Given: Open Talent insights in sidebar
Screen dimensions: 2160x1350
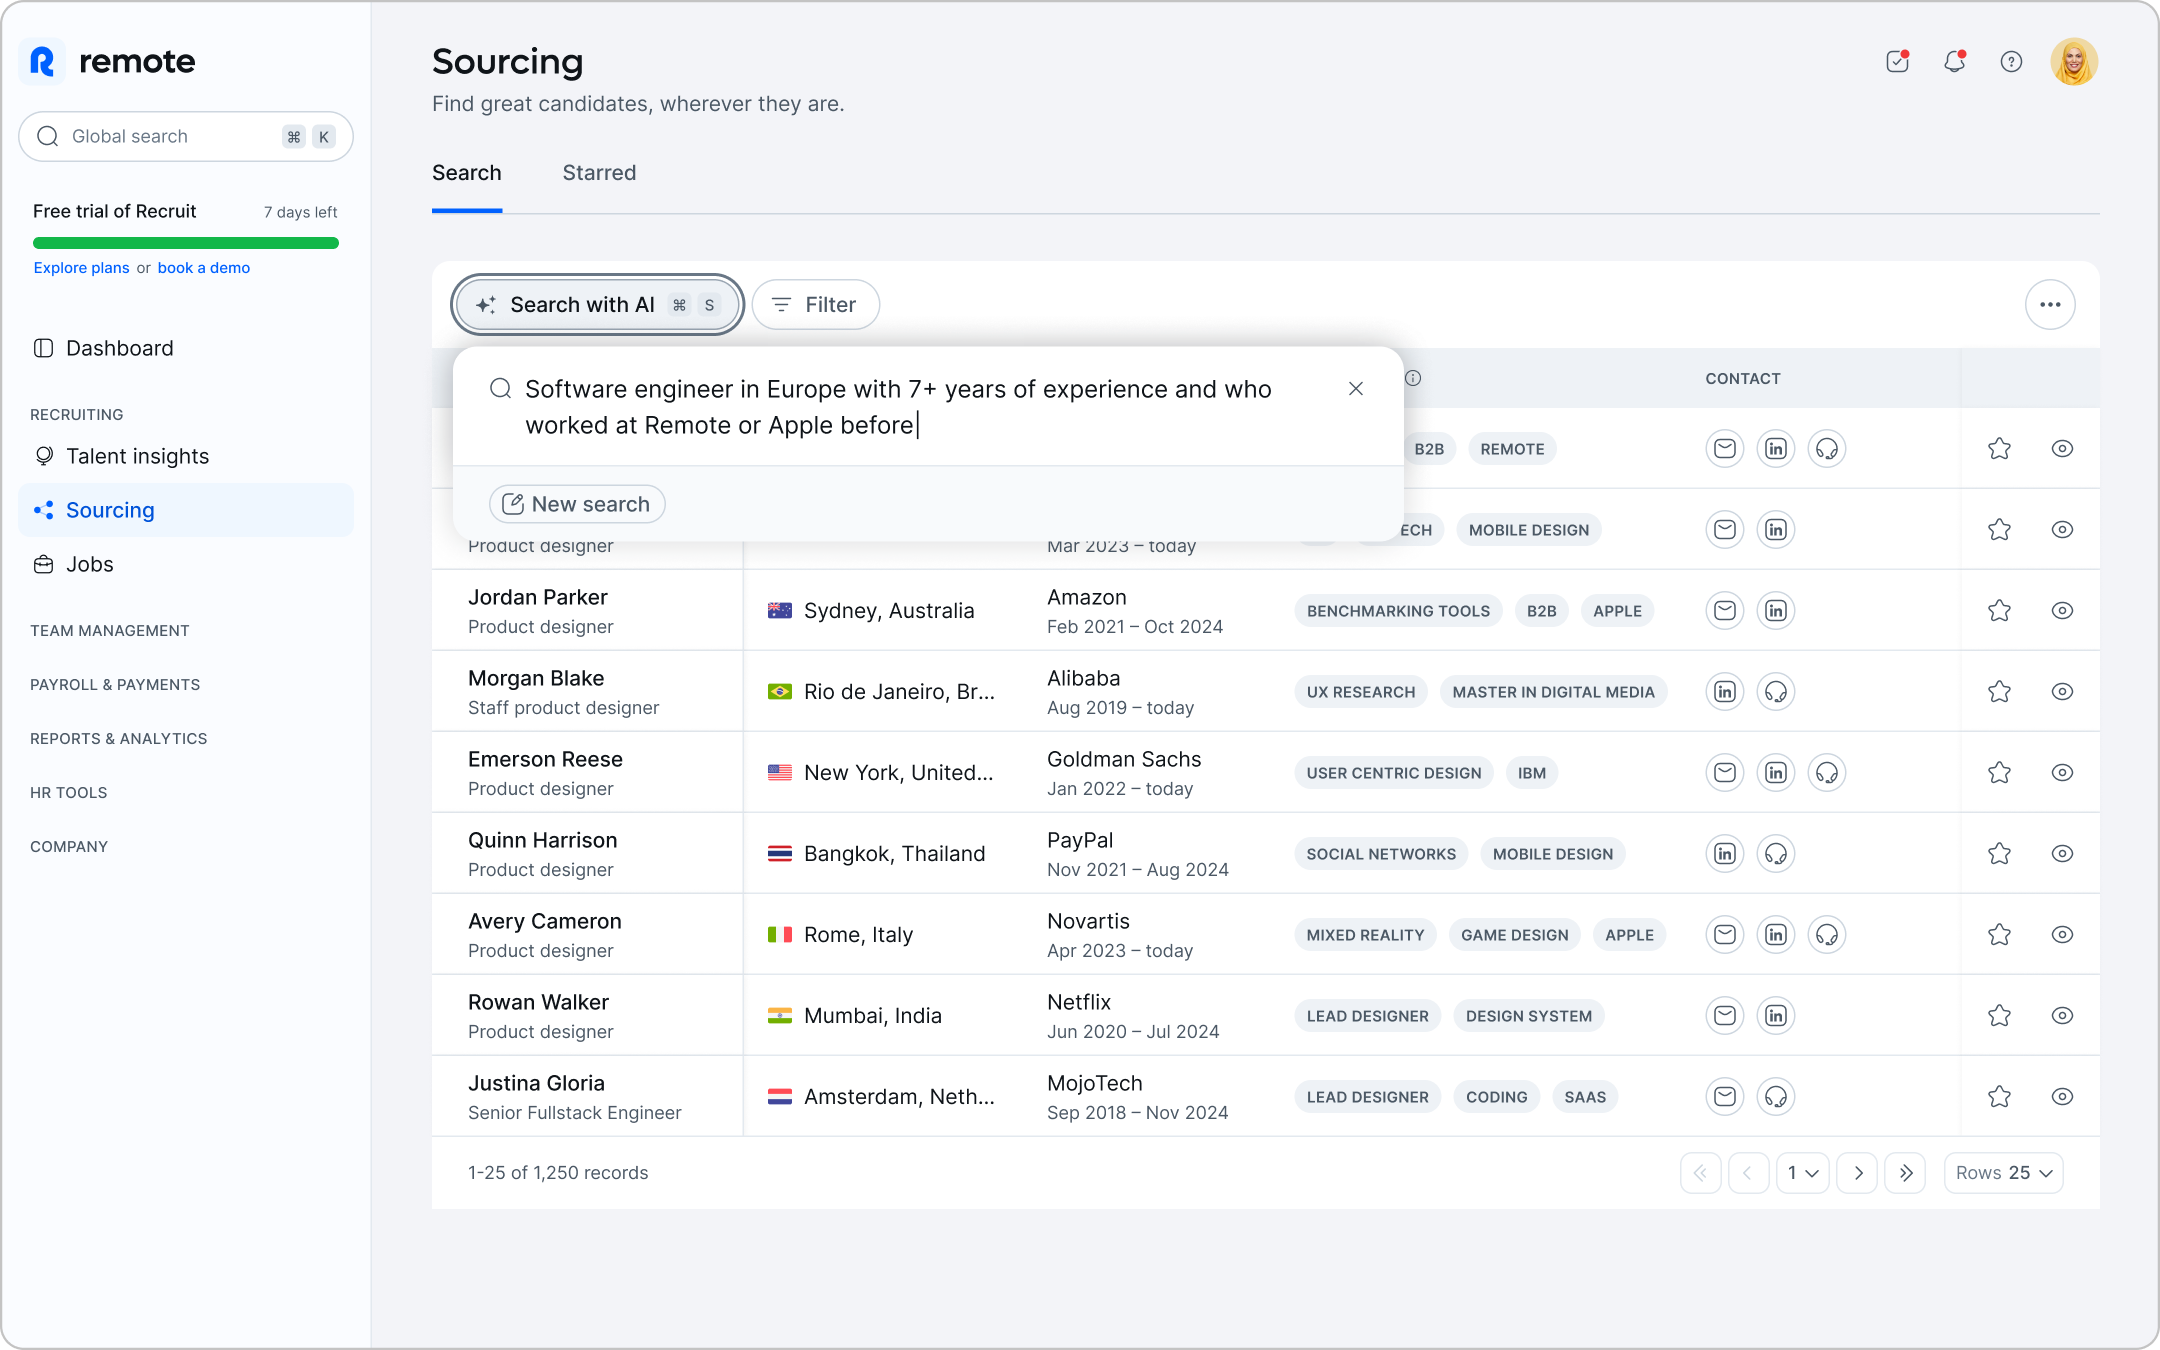Looking at the screenshot, I should [x=137, y=457].
